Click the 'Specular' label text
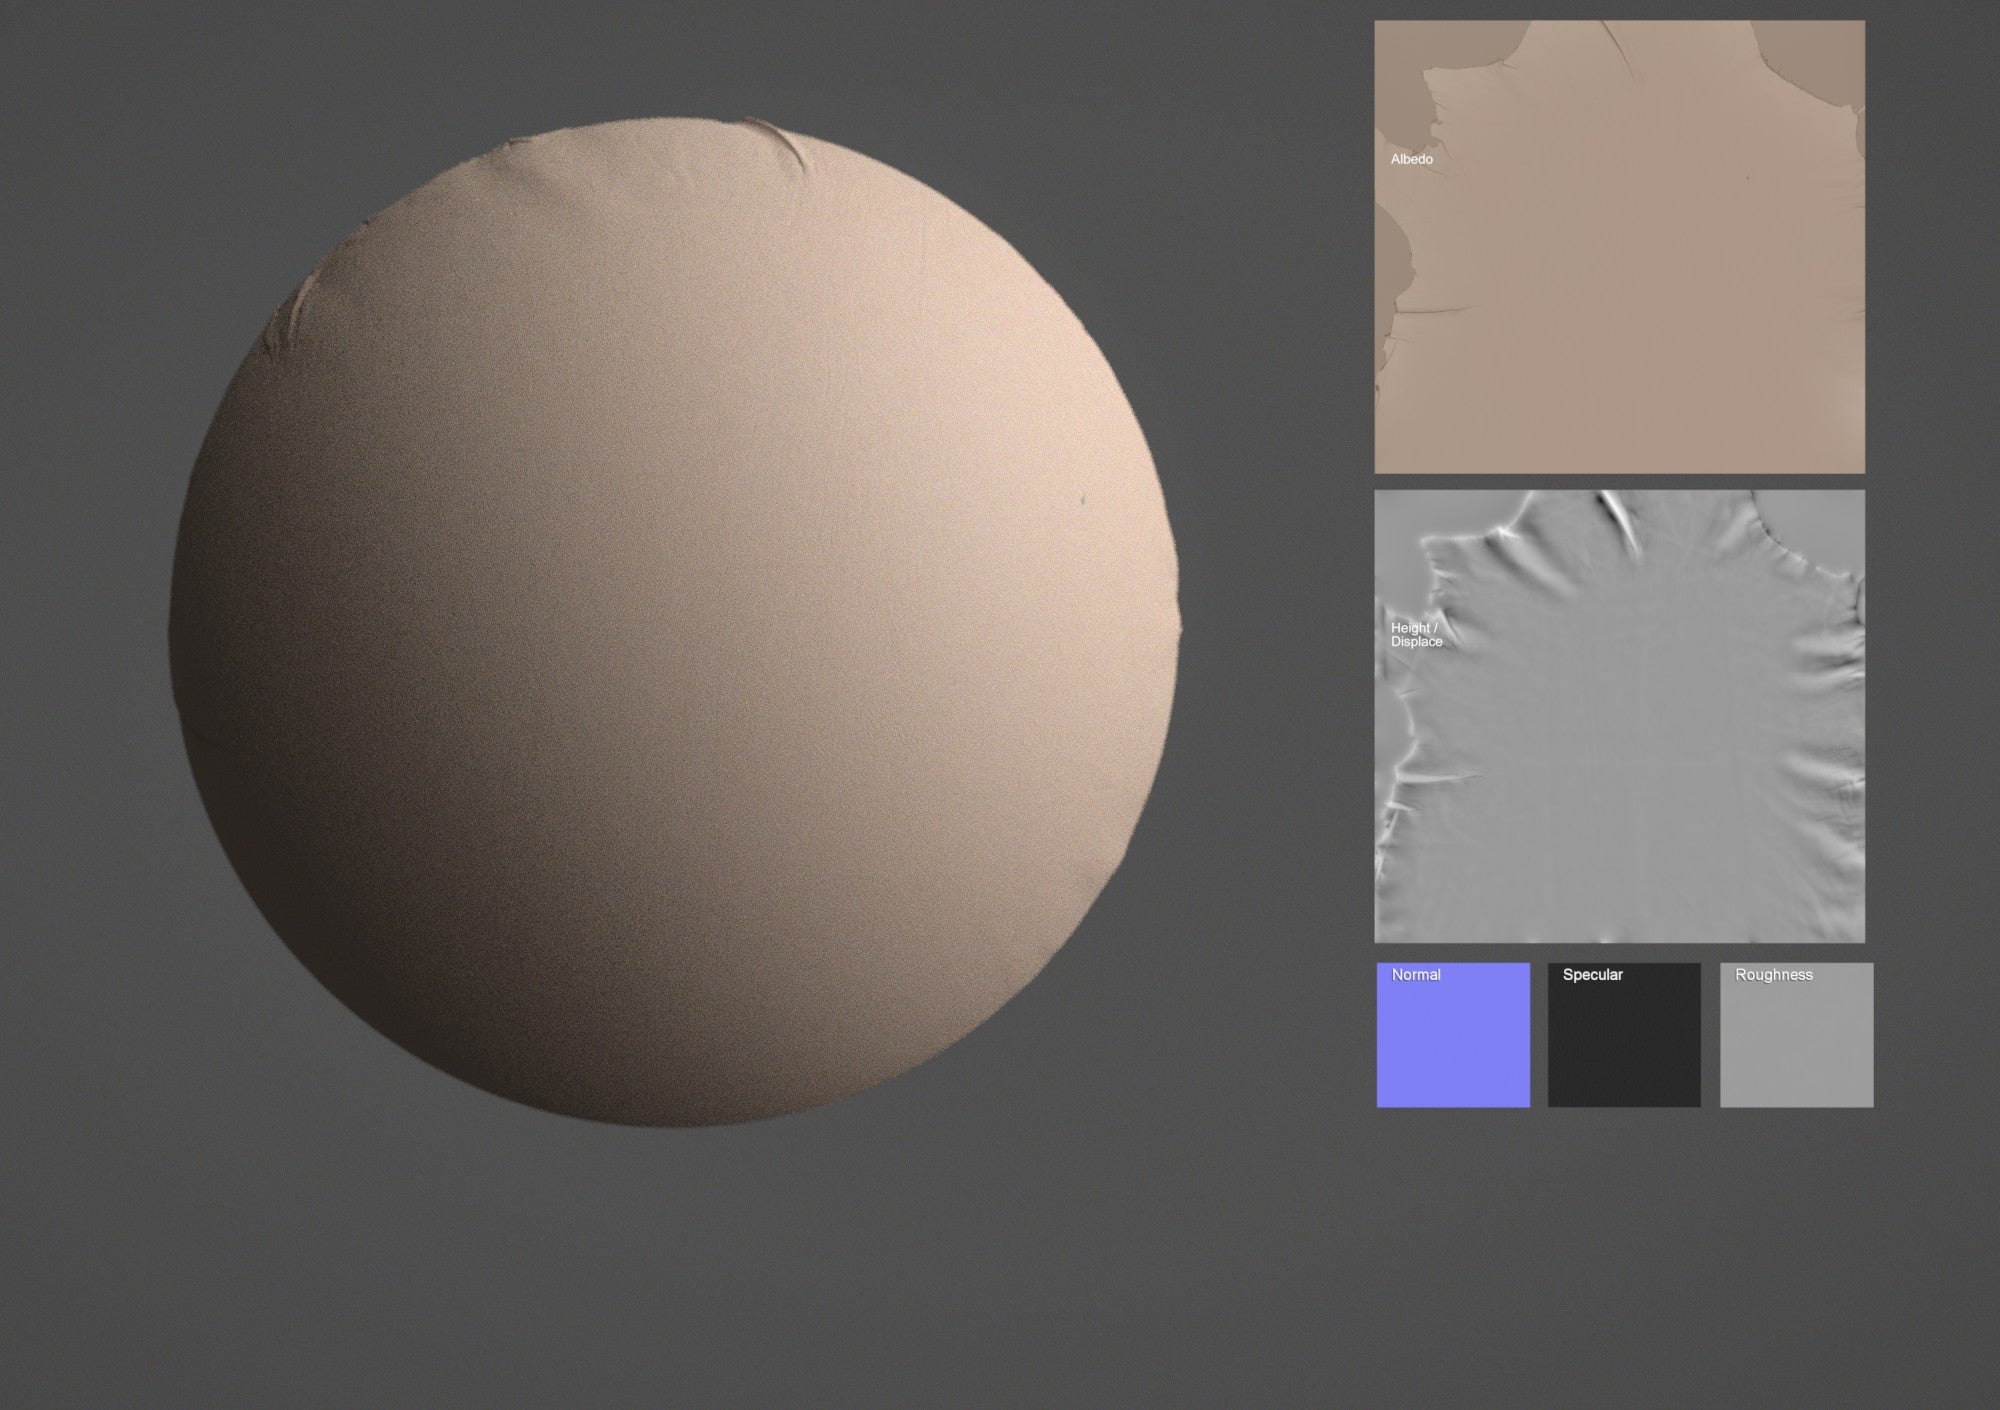This screenshot has height=1410, width=2000. 1592,975
